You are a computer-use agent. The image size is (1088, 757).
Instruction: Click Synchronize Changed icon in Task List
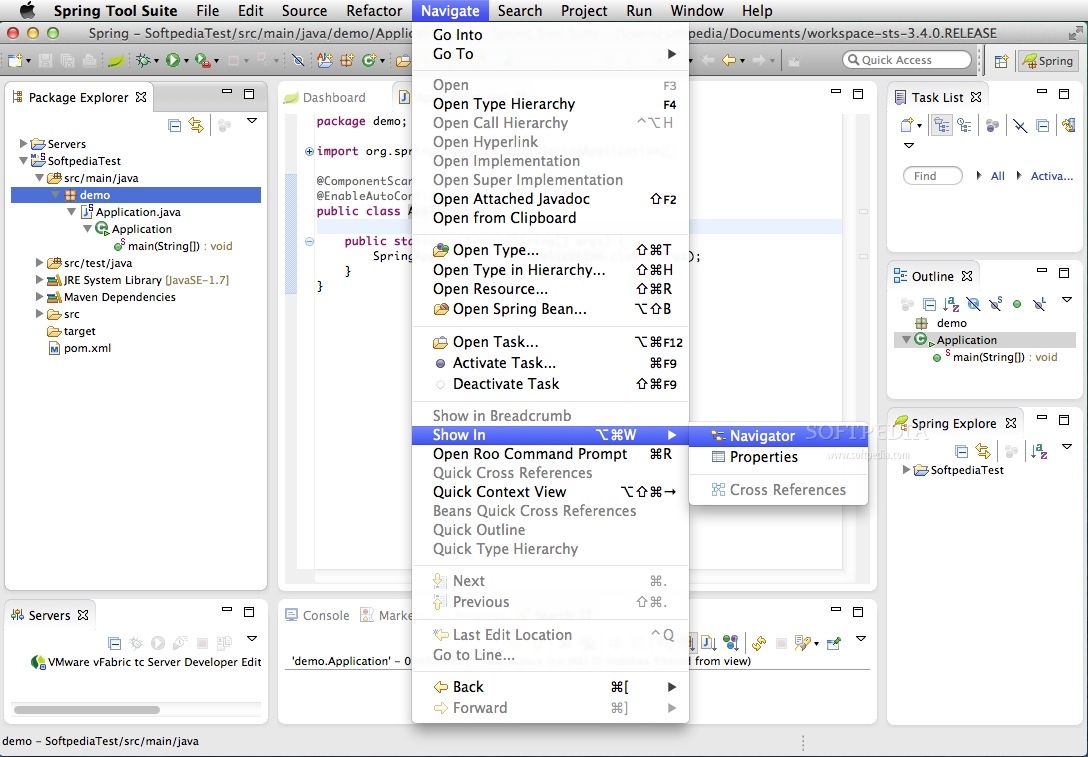tap(1069, 126)
